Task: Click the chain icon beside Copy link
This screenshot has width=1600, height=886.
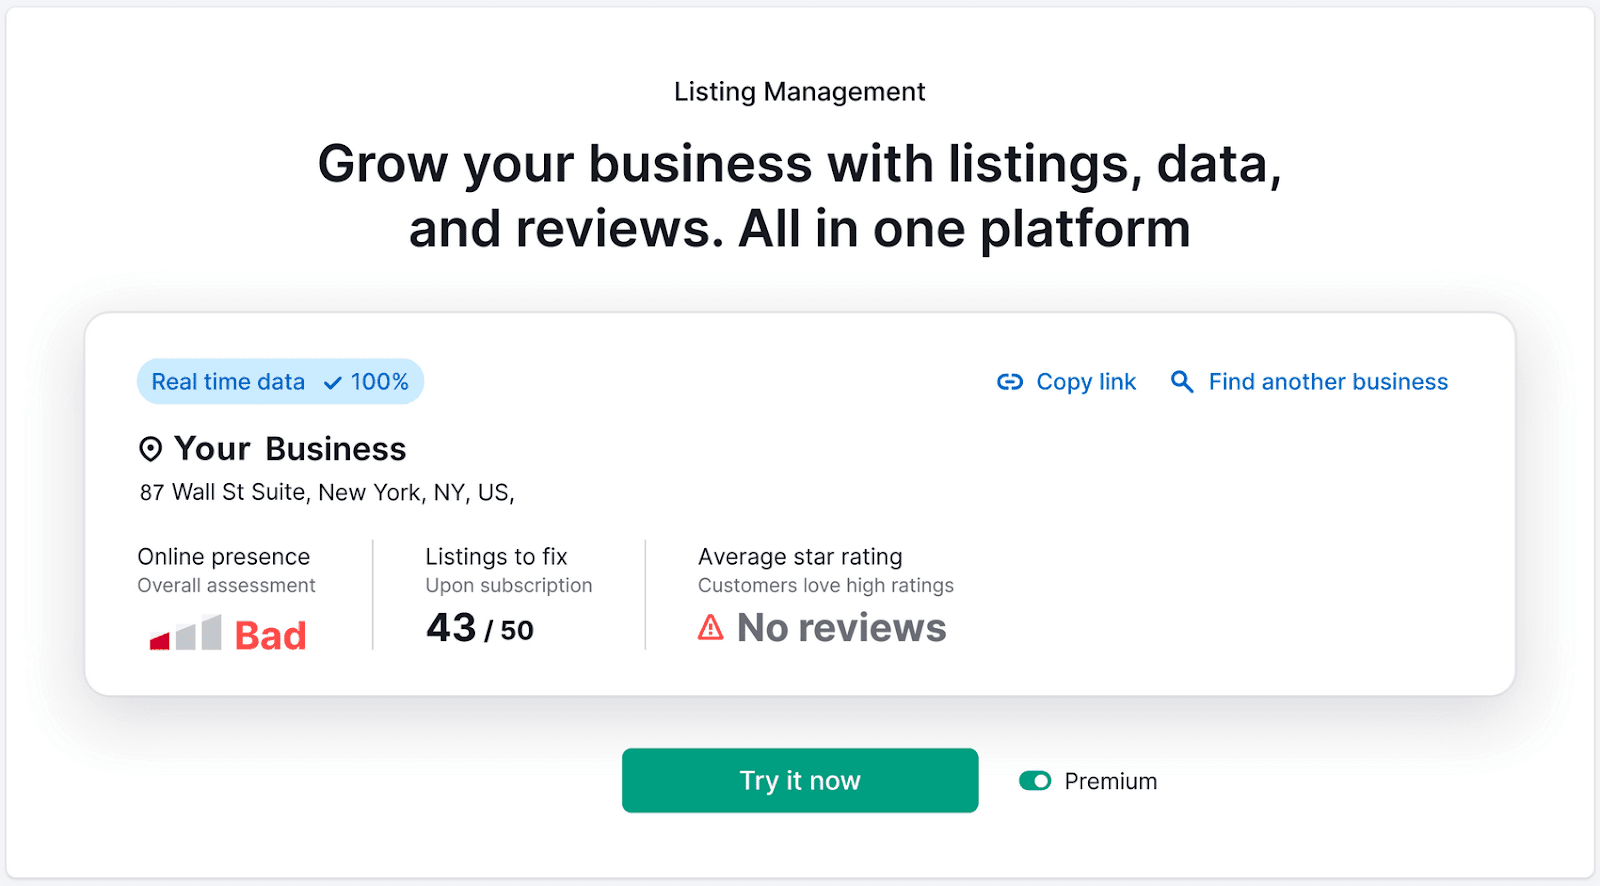Action: coord(1010,382)
